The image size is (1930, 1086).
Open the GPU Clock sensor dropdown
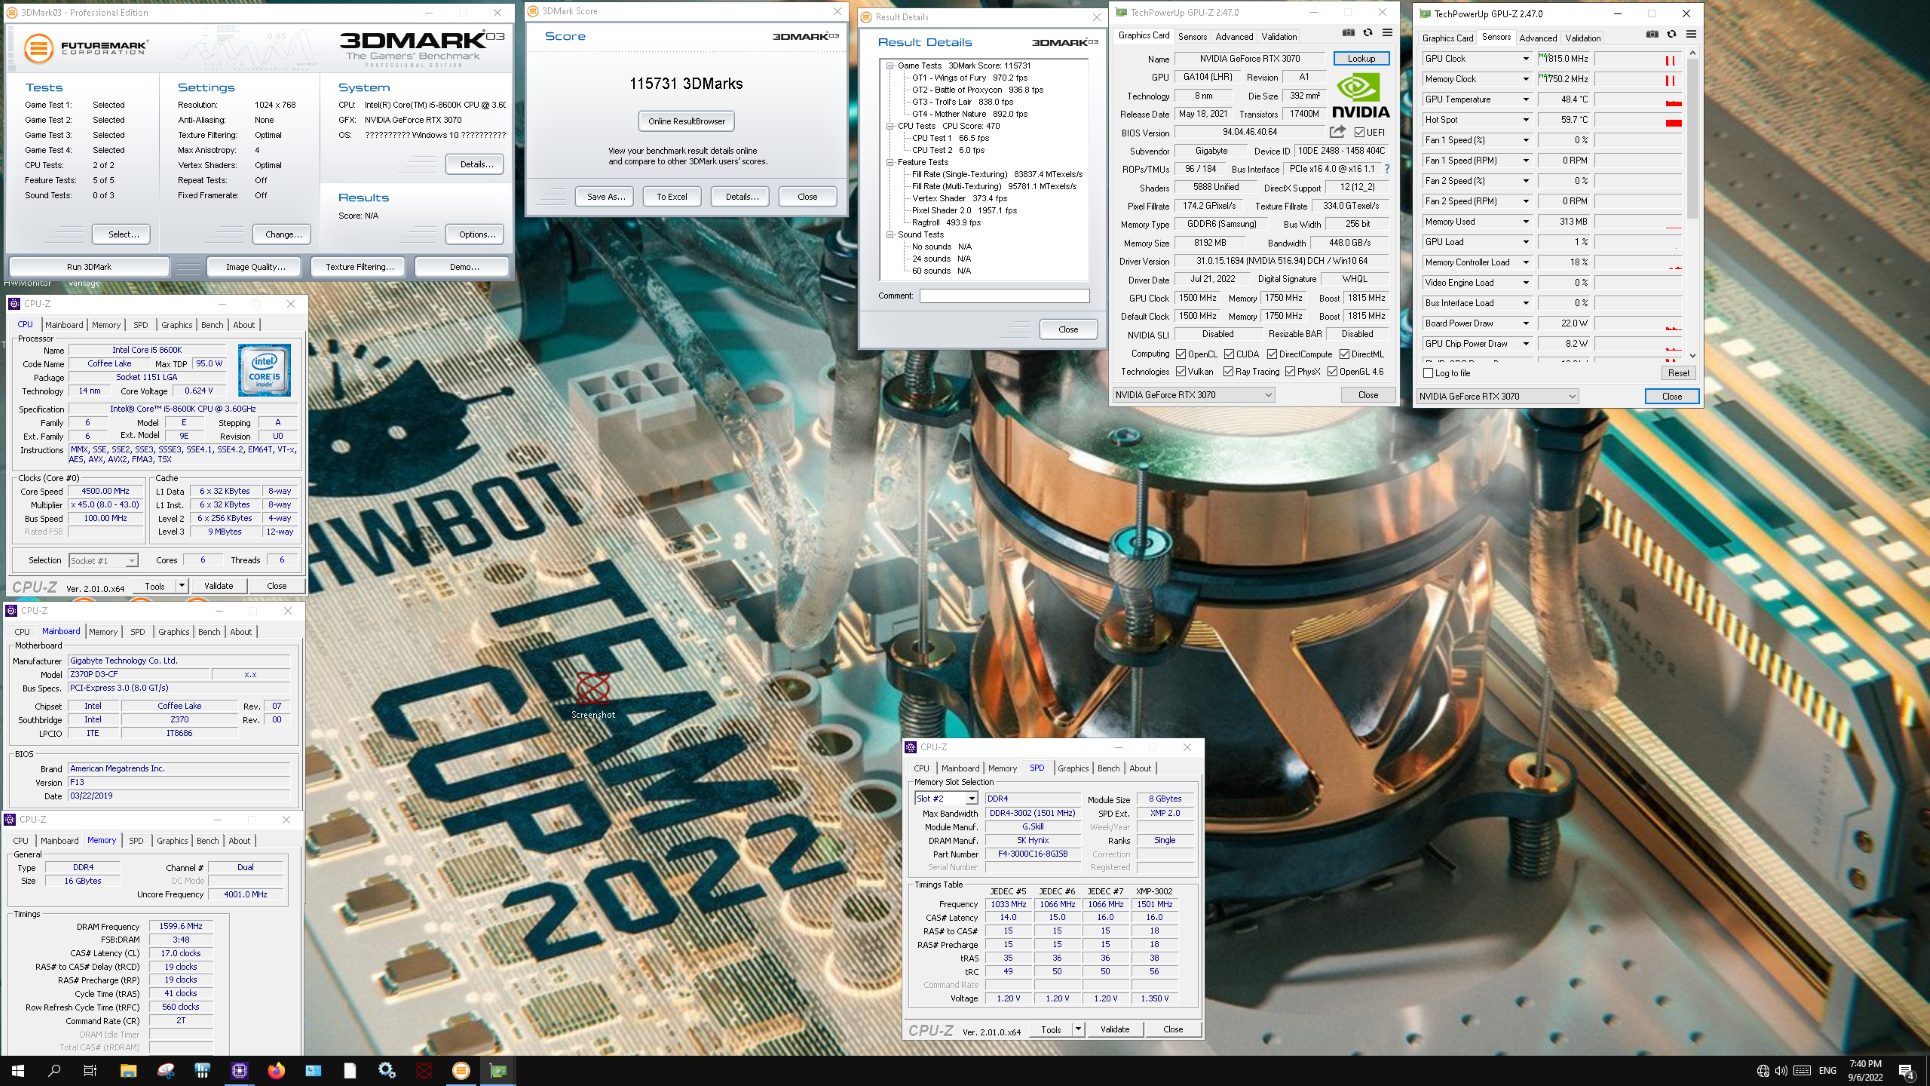(1525, 59)
